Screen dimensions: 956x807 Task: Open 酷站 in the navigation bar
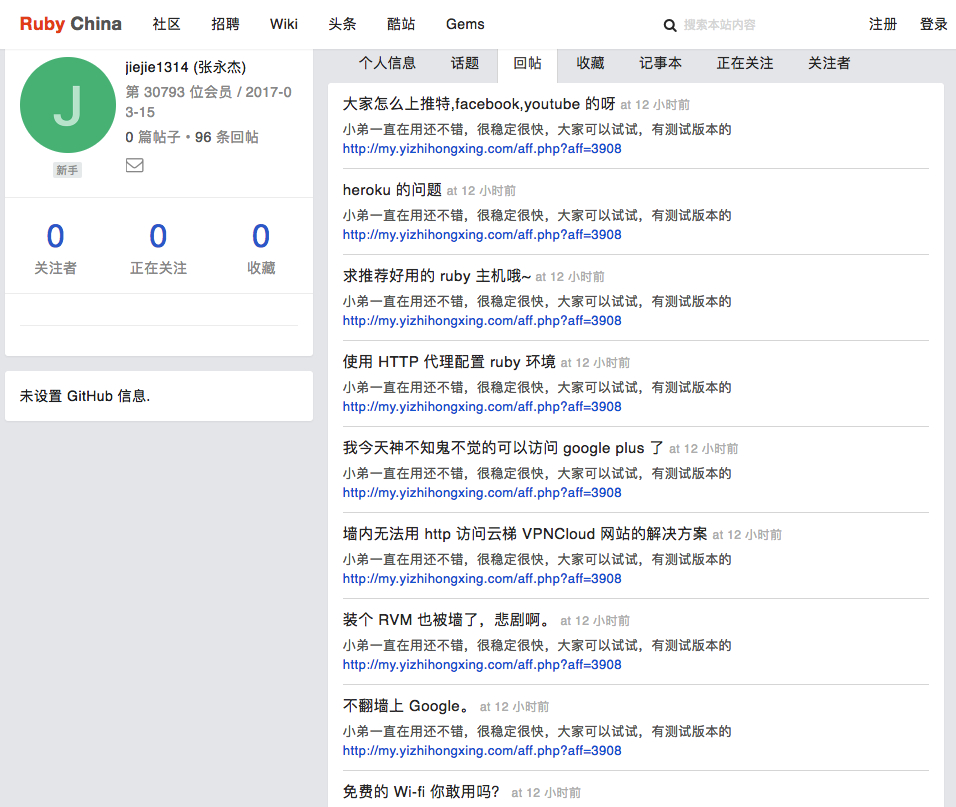(x=401, y=24)
